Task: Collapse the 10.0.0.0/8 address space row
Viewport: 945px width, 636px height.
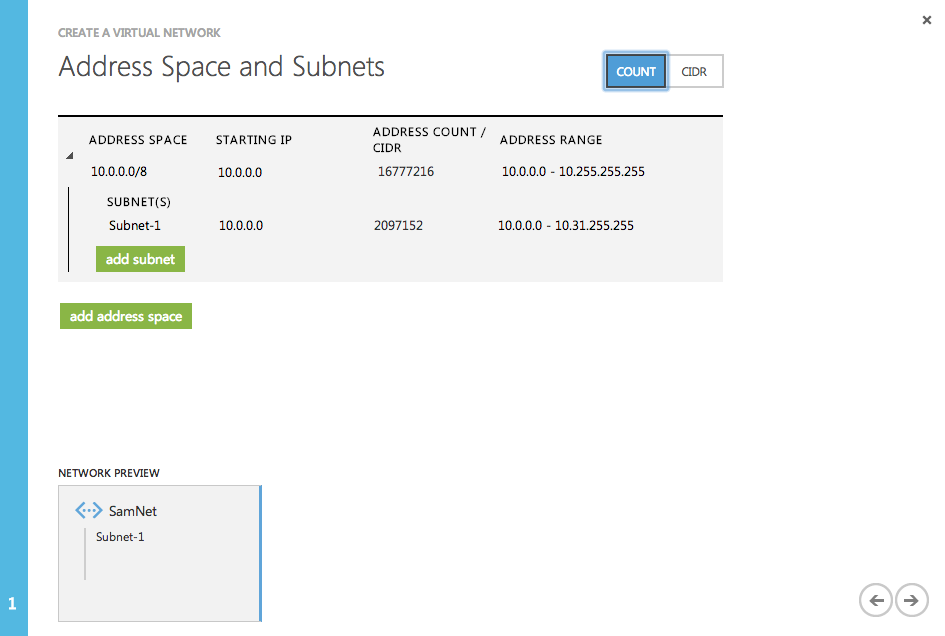Action: coord(70,156)
